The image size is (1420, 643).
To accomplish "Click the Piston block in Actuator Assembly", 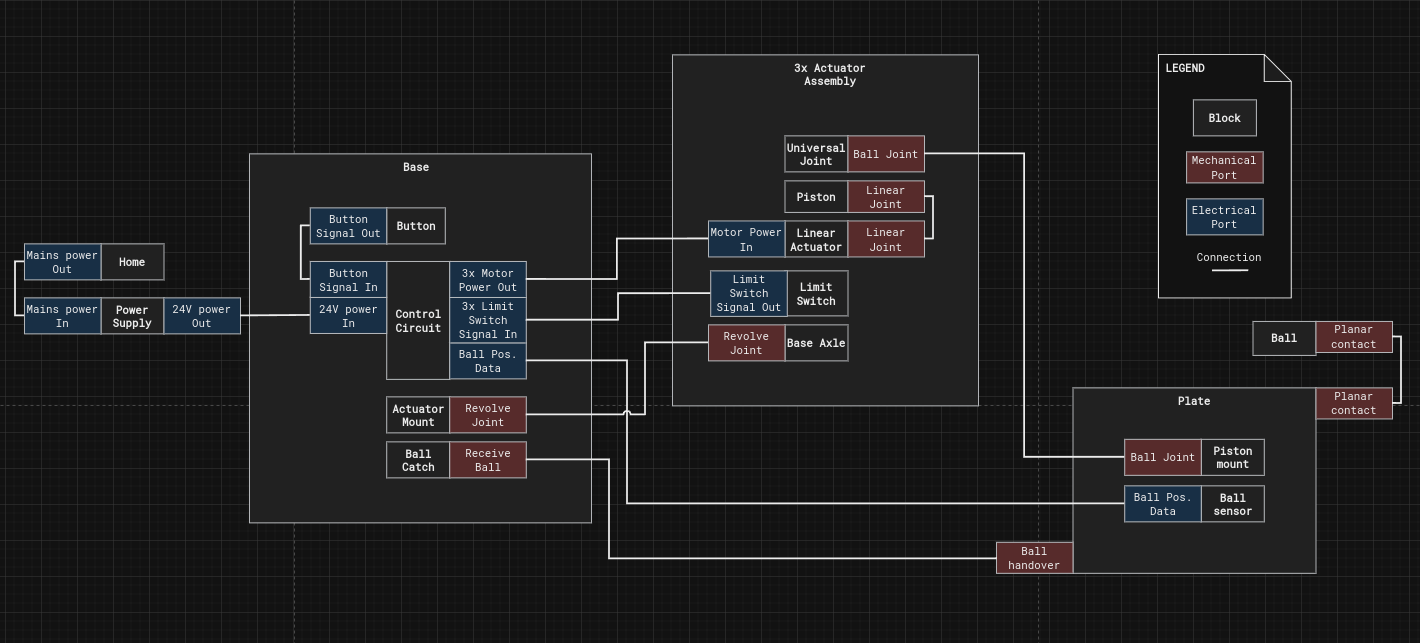I will [816, 197].
